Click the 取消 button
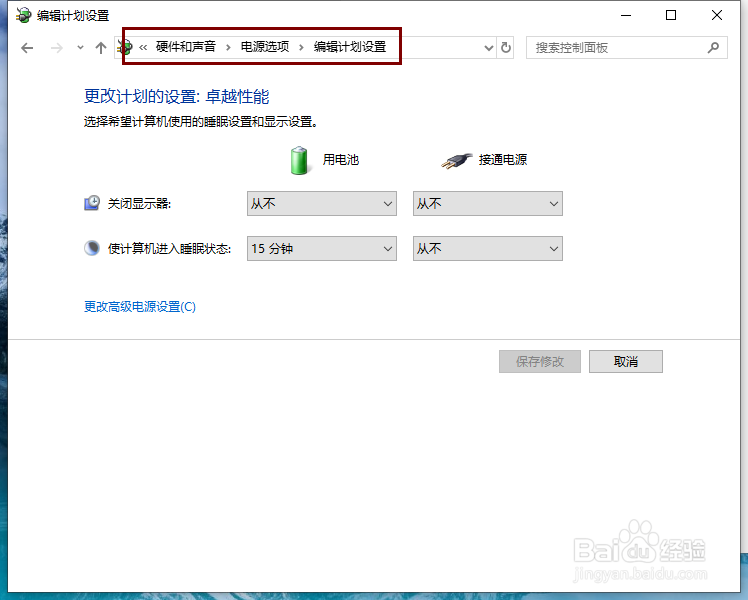This screenshot has width=748, height=600. (x=625, y=362)
